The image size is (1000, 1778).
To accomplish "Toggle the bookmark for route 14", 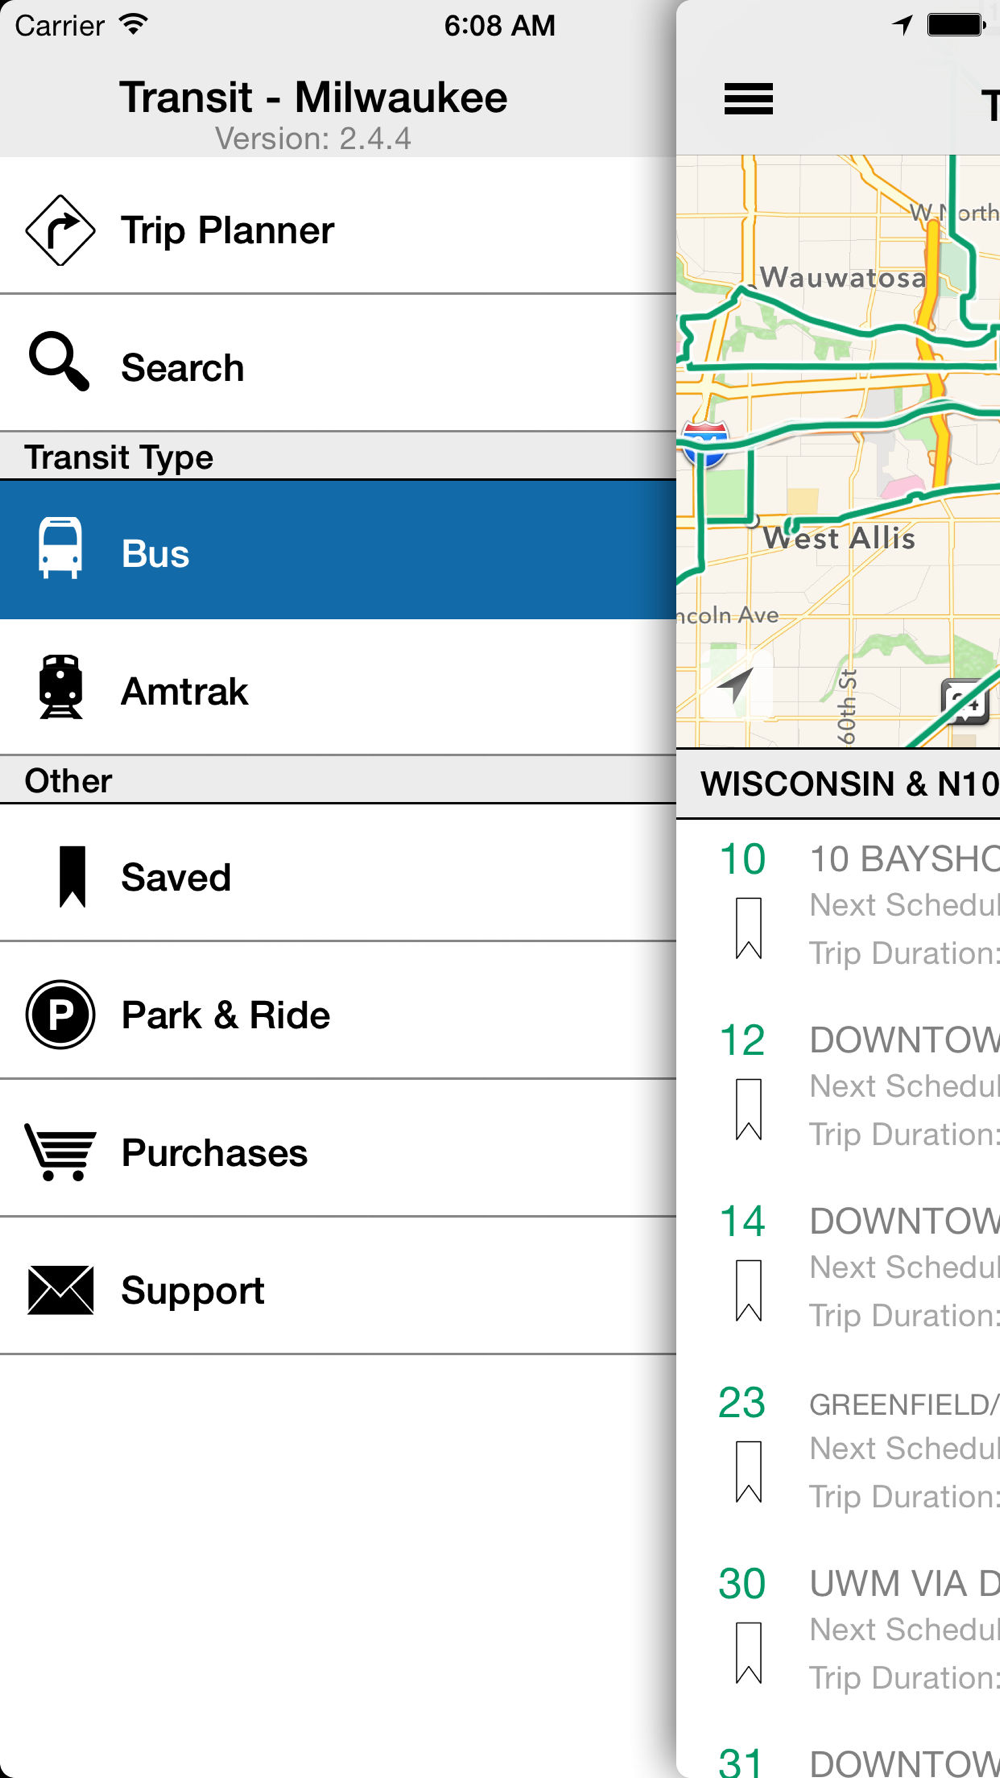I will click(748, 1289).
